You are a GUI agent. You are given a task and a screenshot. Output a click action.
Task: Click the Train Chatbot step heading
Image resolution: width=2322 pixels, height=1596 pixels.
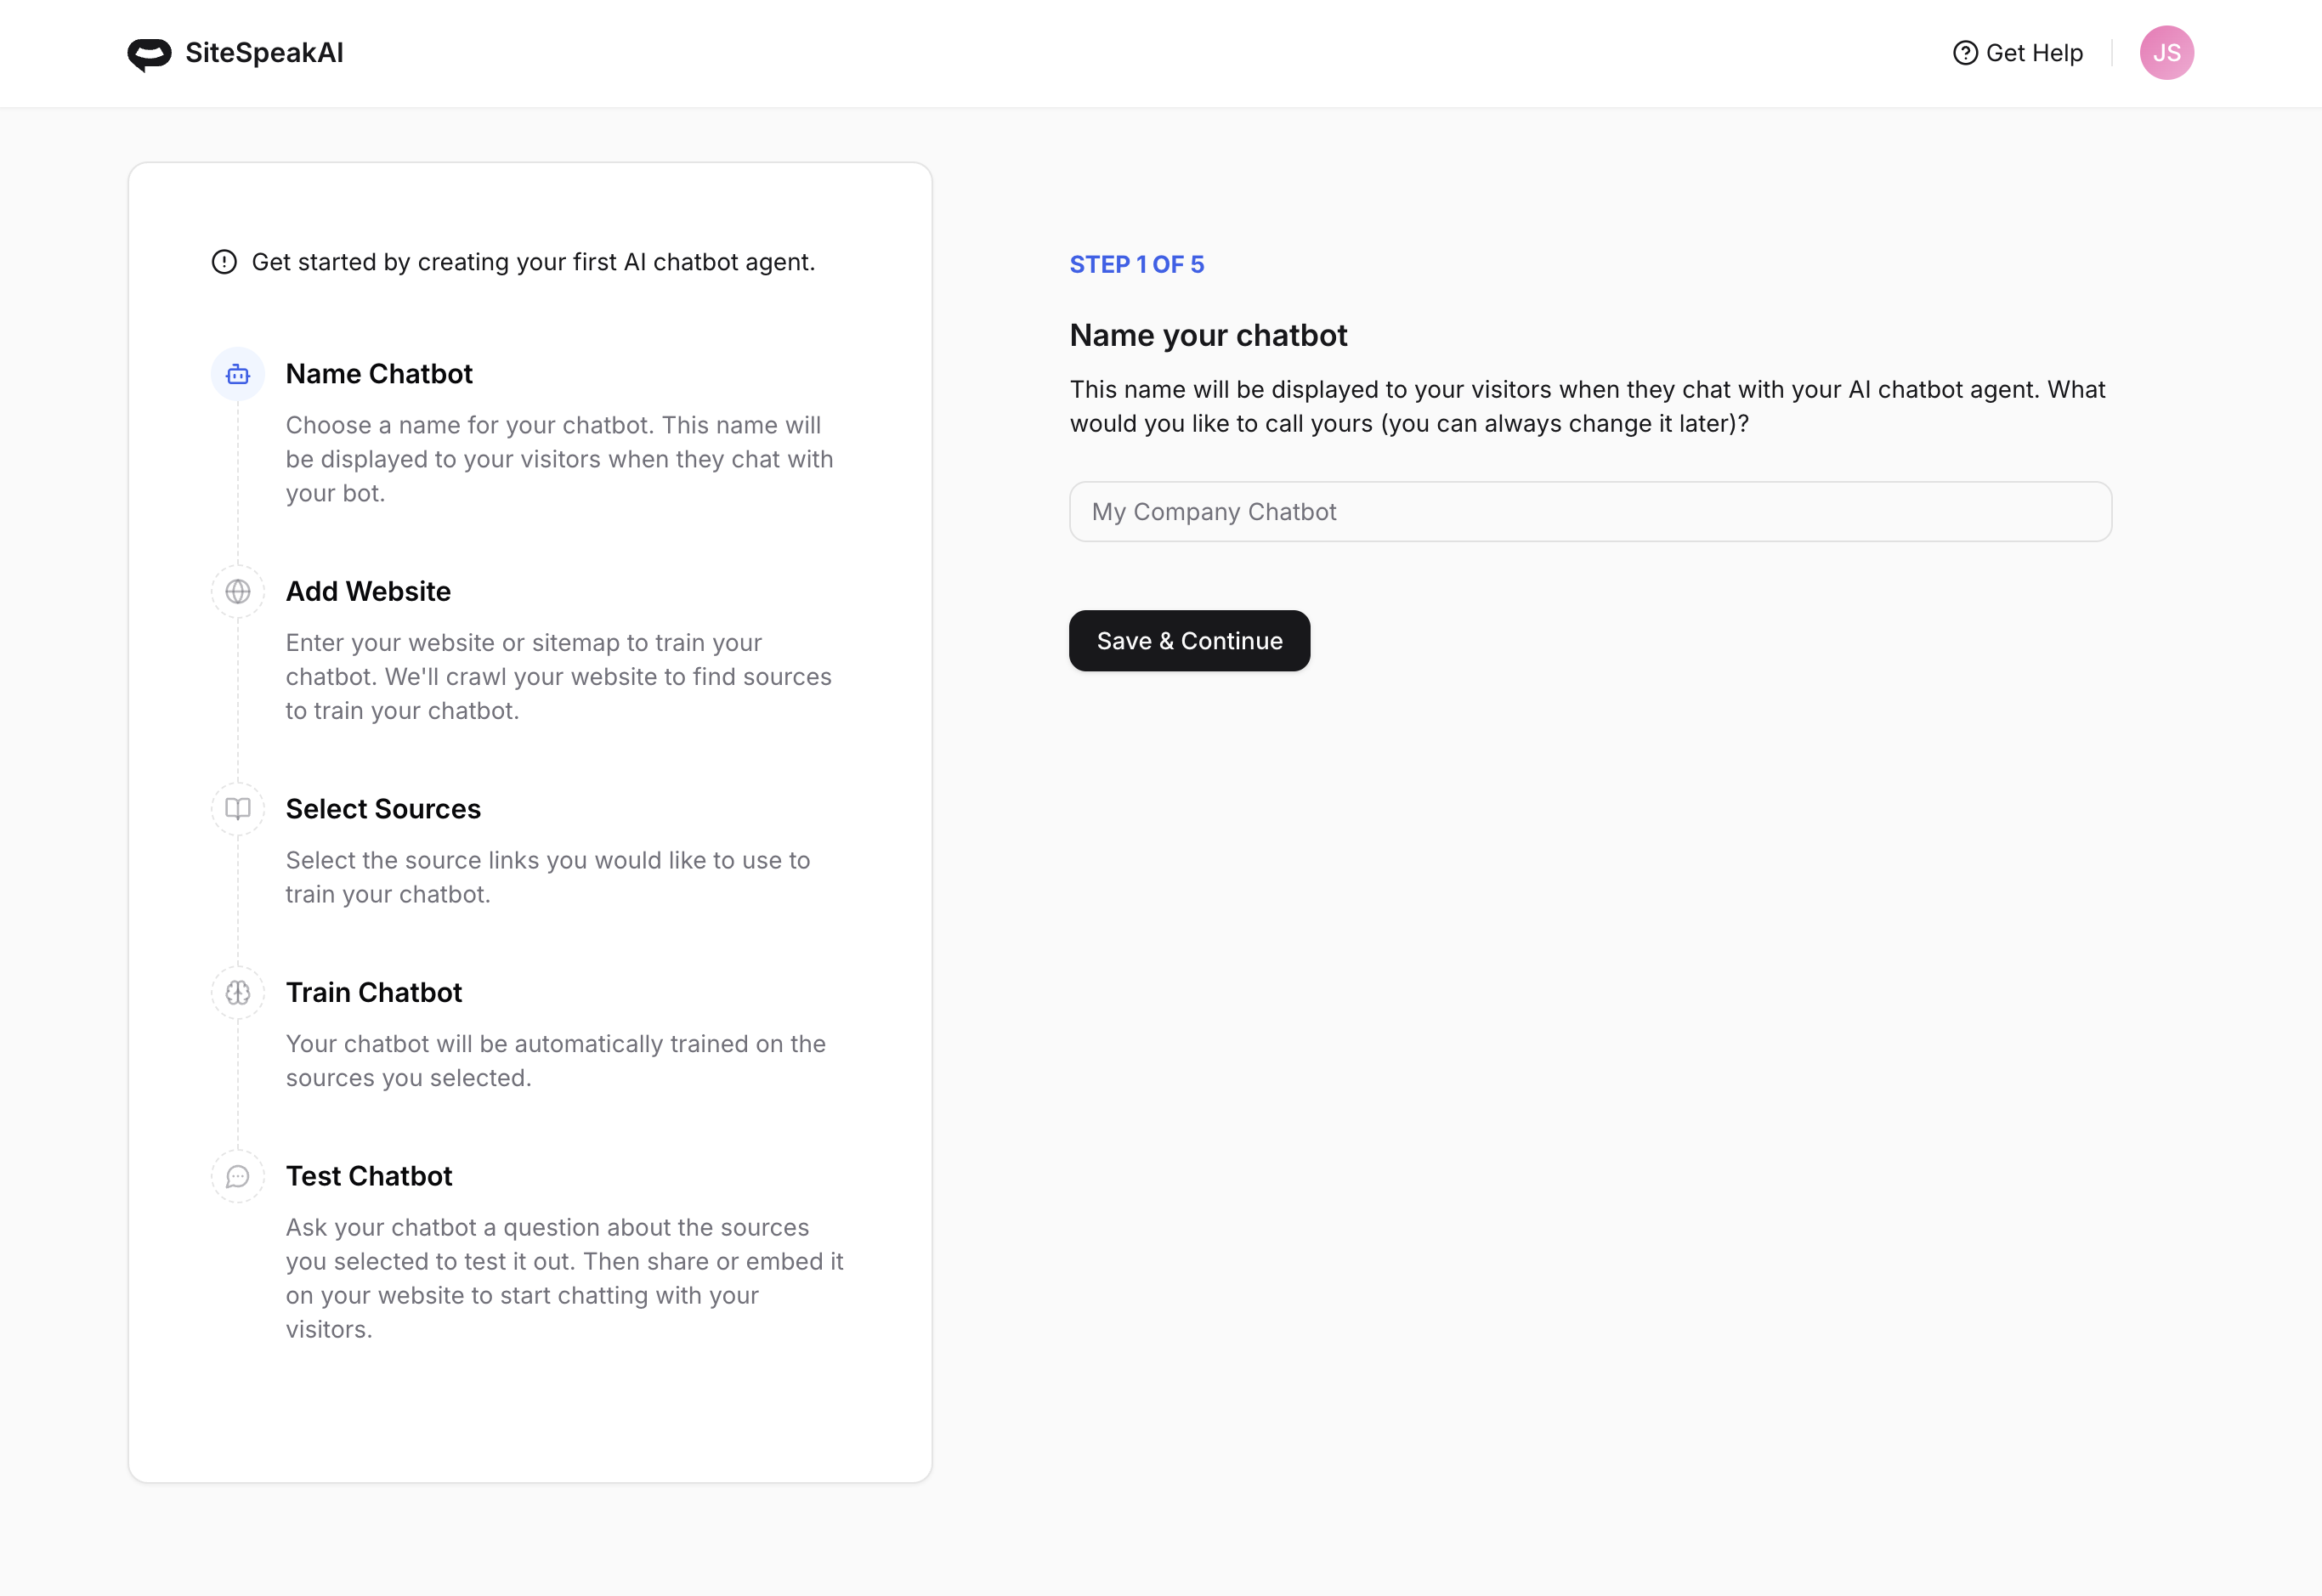tap(374, 992)
